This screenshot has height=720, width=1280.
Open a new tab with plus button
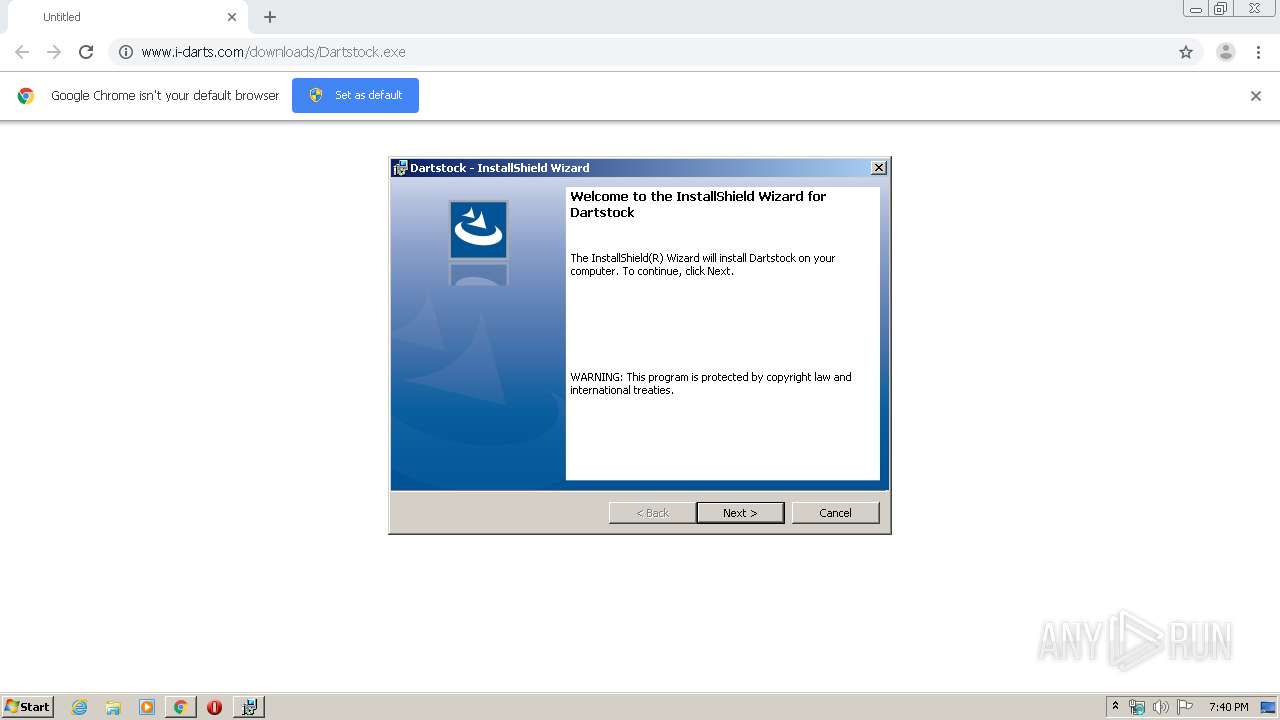pyautogui.click(x=270, y=17)
